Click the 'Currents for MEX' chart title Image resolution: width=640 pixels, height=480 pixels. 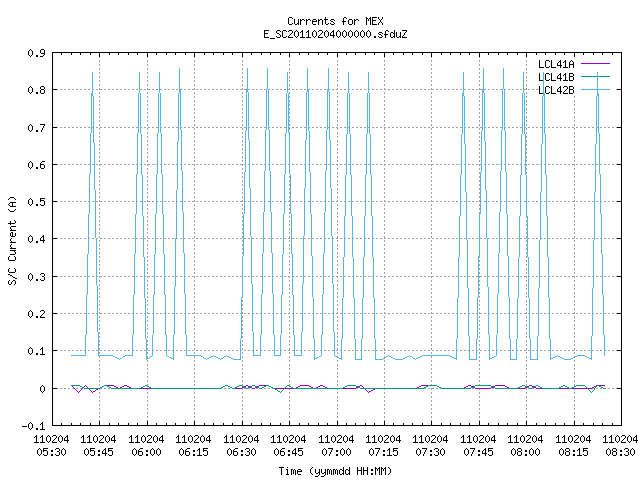click(x=335, y=21)
